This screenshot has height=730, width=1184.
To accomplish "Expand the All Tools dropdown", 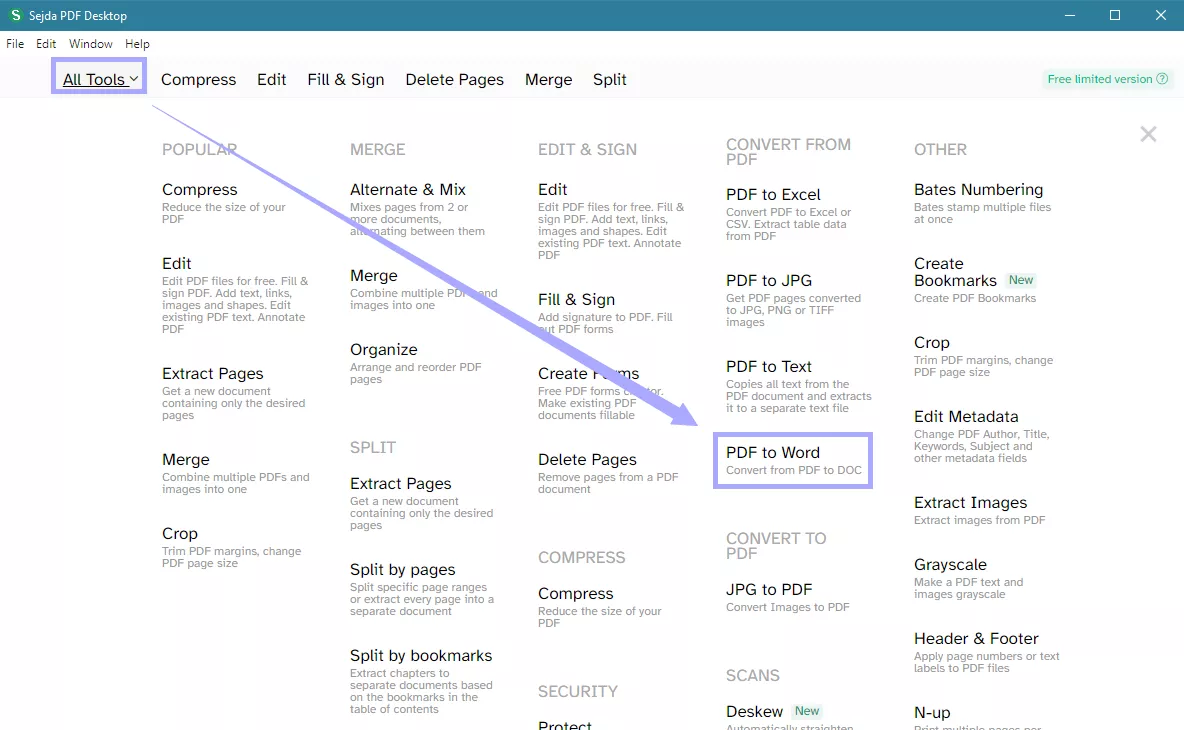I will point(100,79).
